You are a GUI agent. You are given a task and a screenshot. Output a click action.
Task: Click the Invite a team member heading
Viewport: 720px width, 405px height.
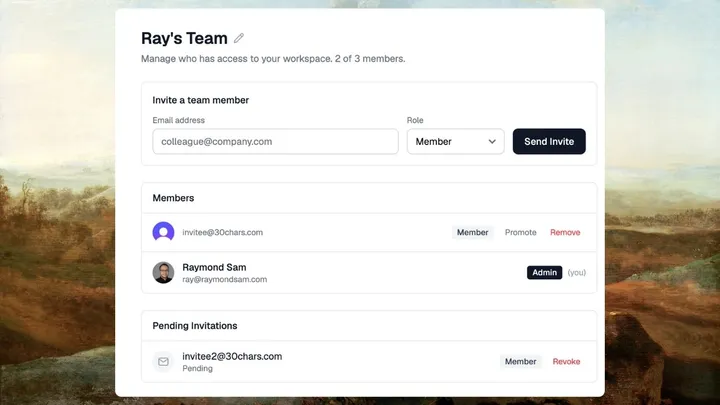point(201,100)
